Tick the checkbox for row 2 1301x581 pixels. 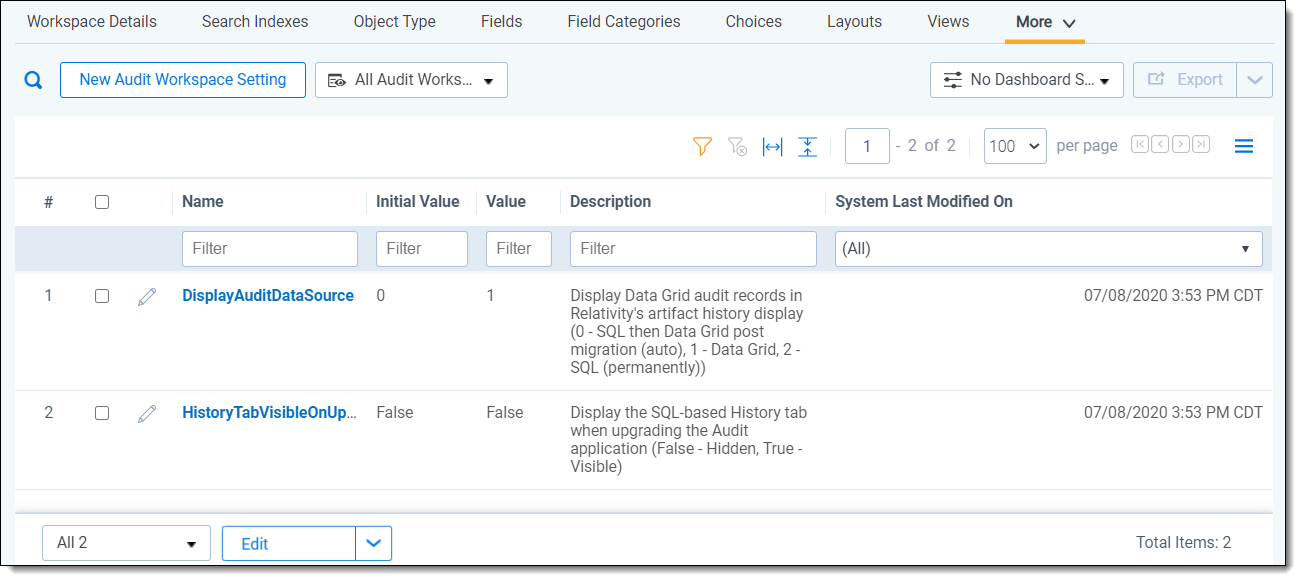pyautogui.click(x=101, y=413)
